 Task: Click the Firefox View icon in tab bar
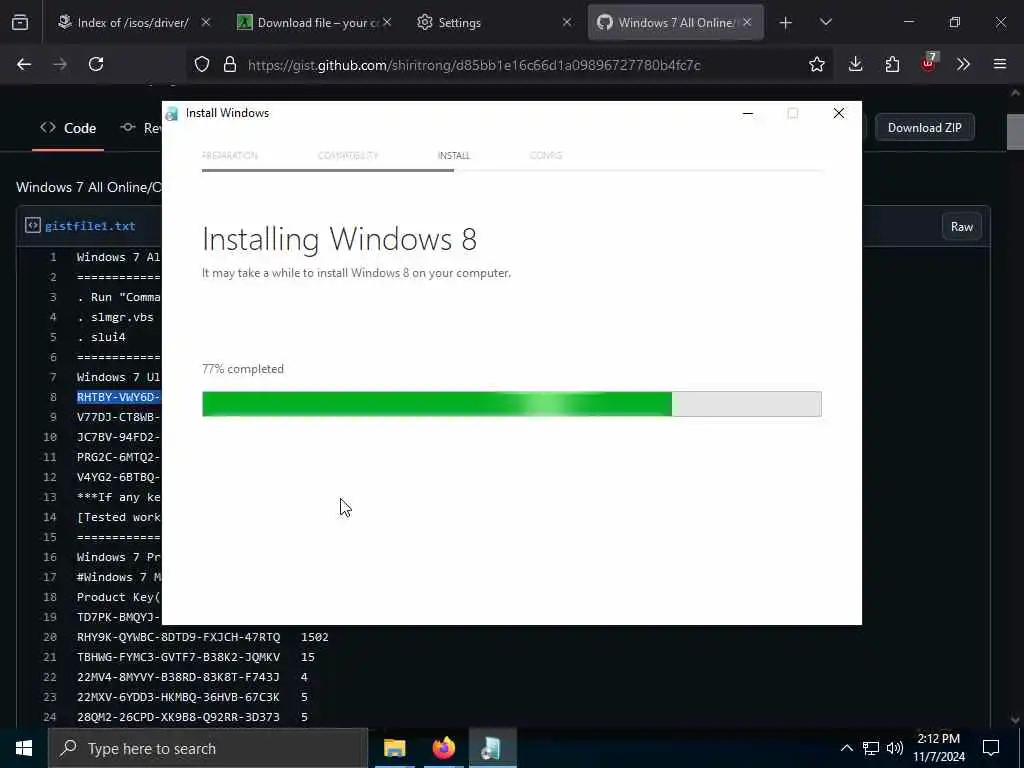click(x=20, y=22)
